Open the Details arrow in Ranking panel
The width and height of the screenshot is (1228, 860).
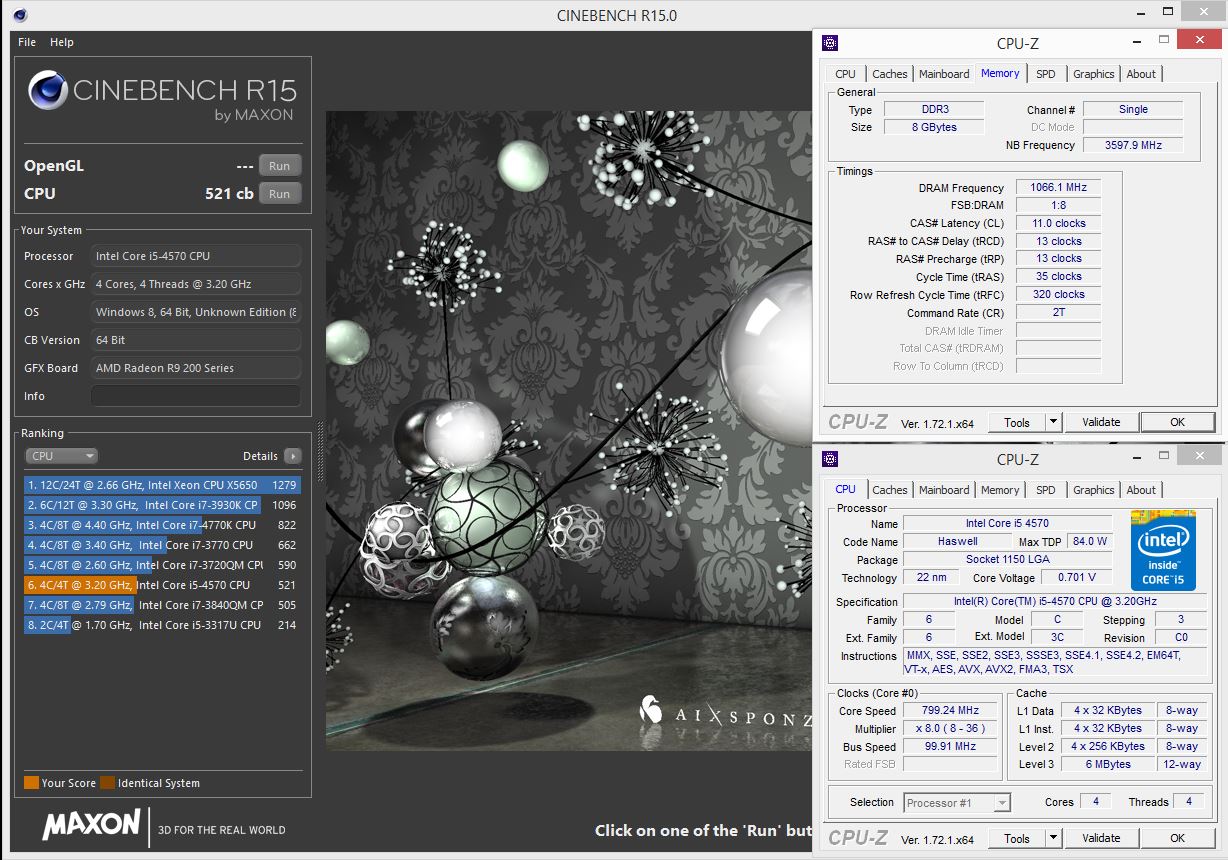click(292, 456)
